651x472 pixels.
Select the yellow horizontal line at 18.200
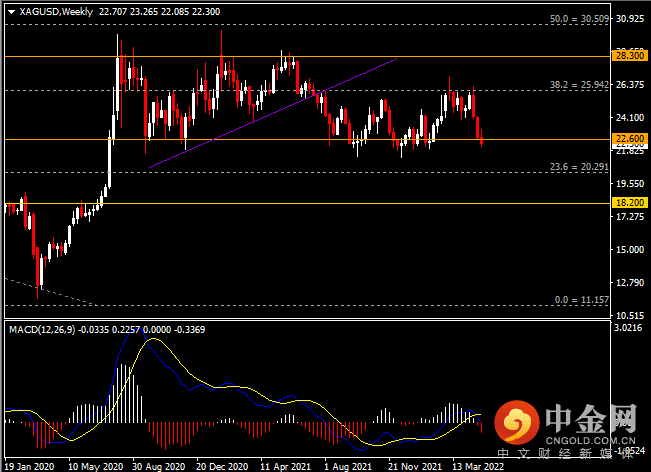point(307,203)
